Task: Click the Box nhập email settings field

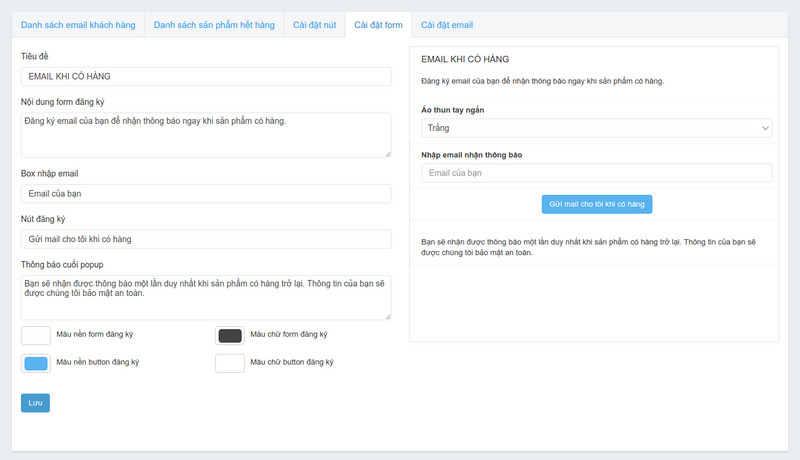Action: [x=205, y=194]
